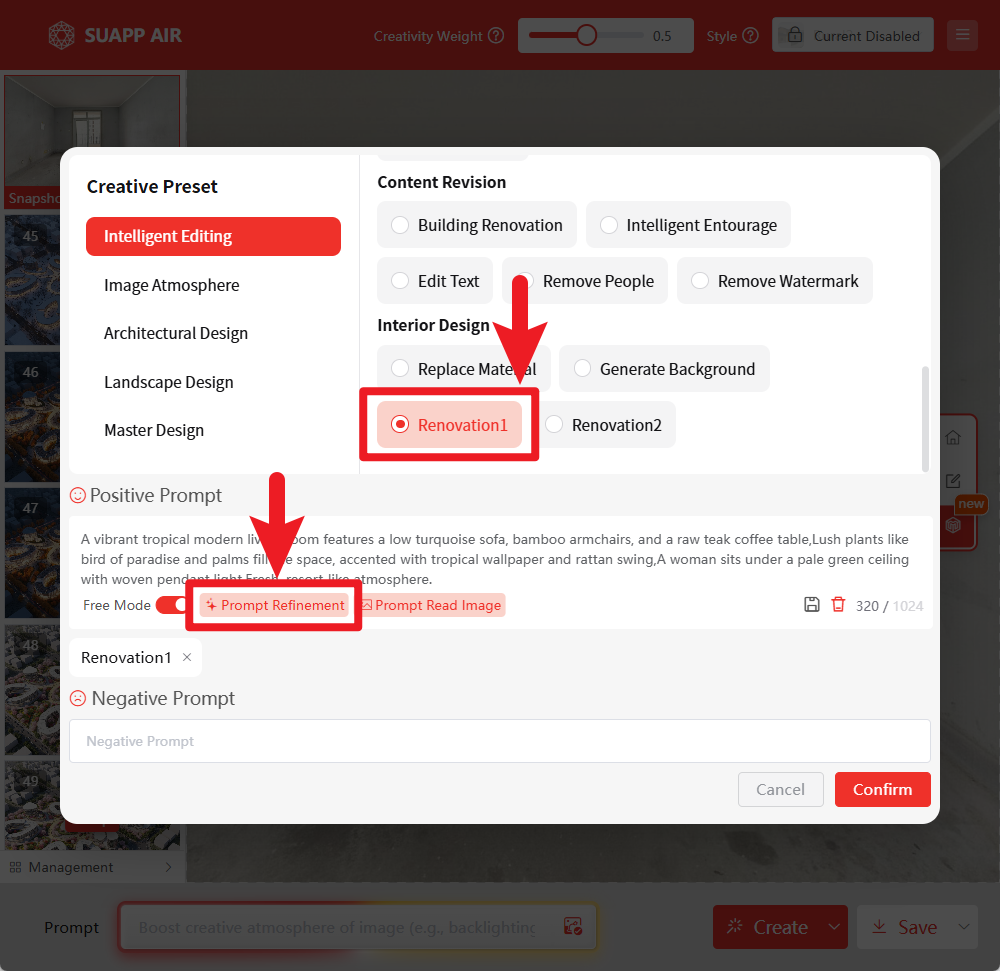Expand the Create button dropdown arrow
Viewport: 1000px width, 971px height.
pos(834,927)
